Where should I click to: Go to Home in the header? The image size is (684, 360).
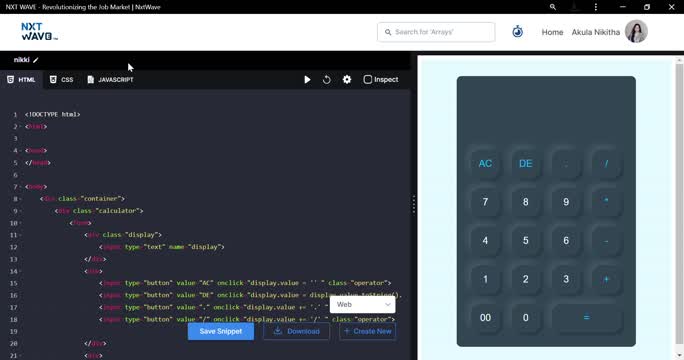[552, 32]
